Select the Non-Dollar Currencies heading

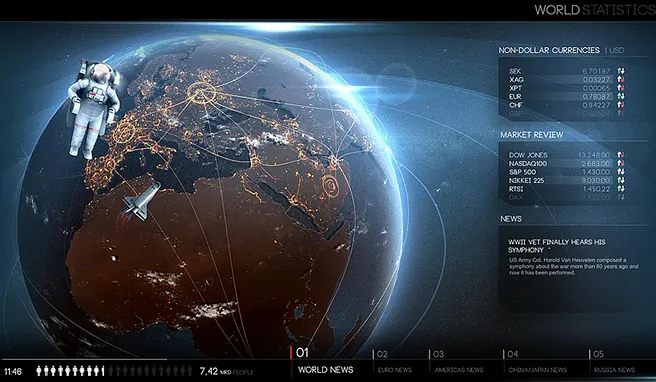[549, 50]
